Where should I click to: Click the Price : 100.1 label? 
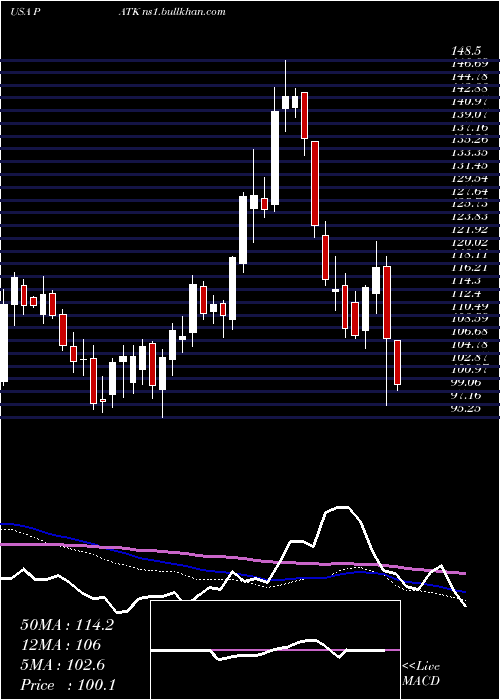point(68,685)
